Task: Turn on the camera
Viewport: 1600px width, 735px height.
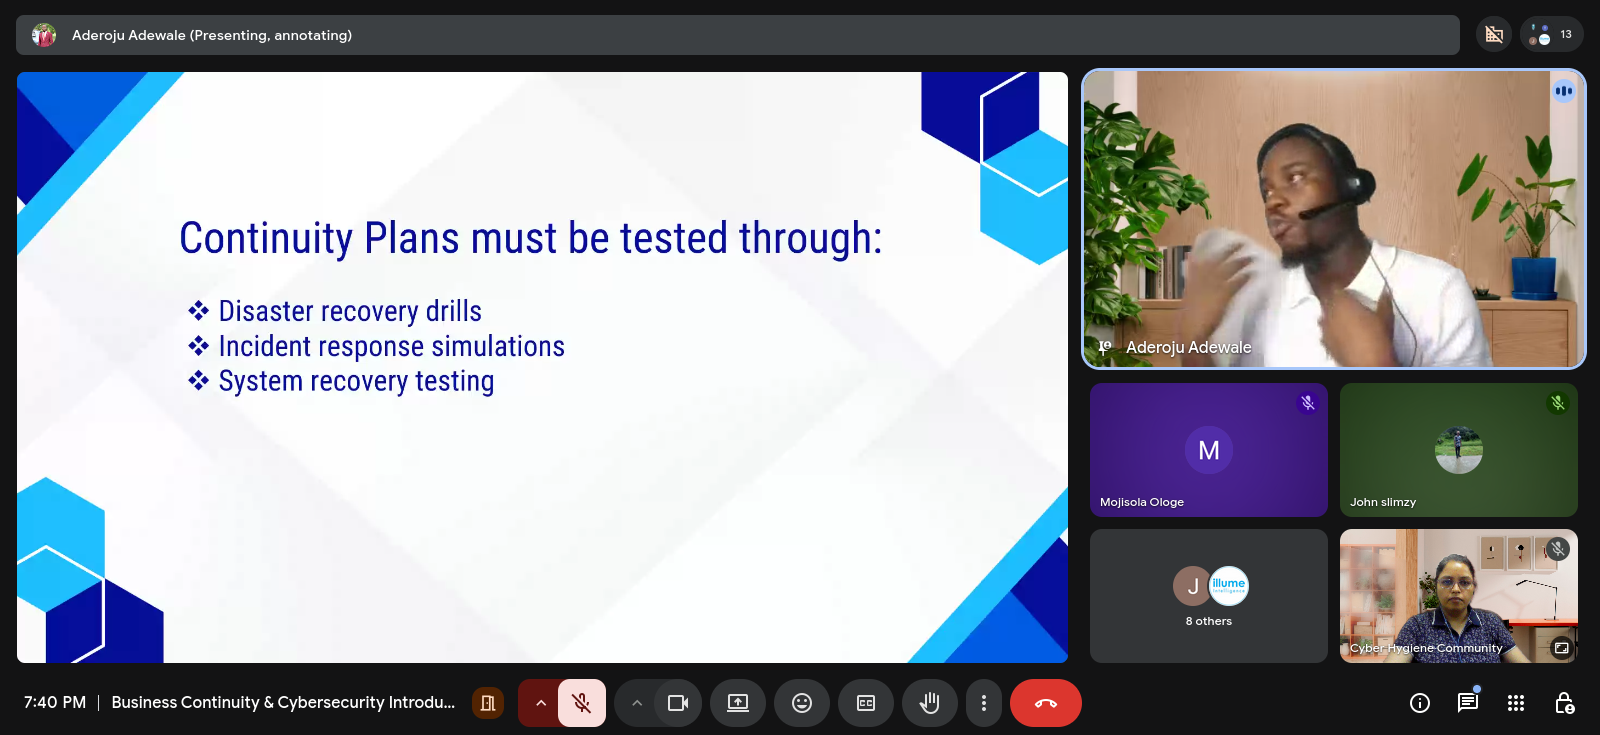Action: 678,703
